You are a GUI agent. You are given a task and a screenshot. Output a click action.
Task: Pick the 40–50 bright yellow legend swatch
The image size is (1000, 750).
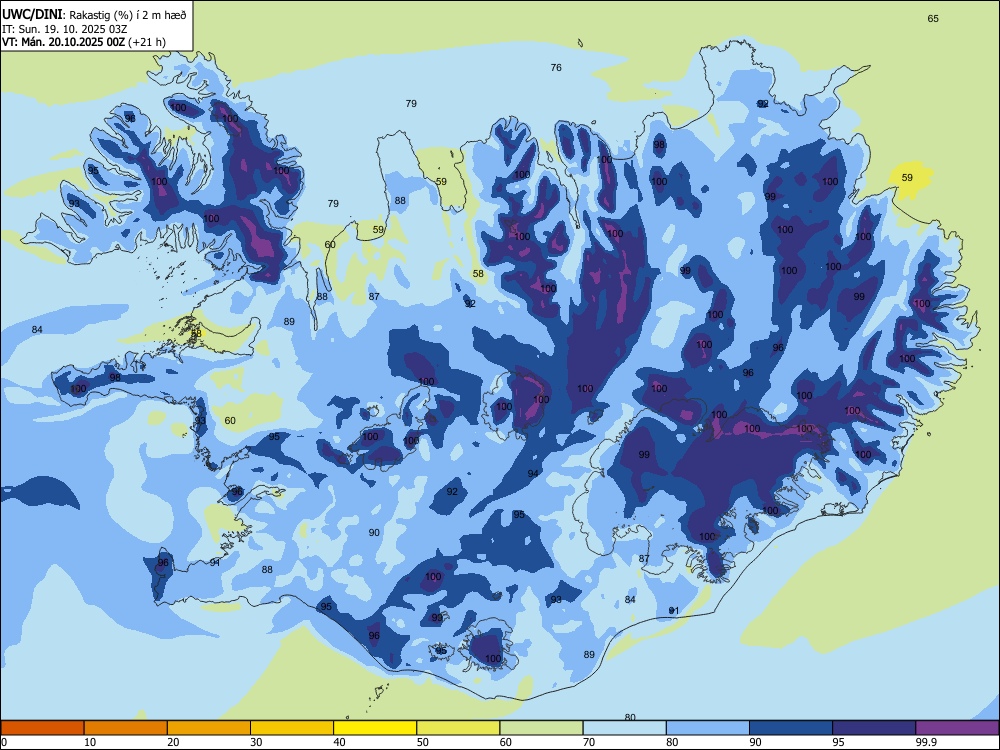375,728
